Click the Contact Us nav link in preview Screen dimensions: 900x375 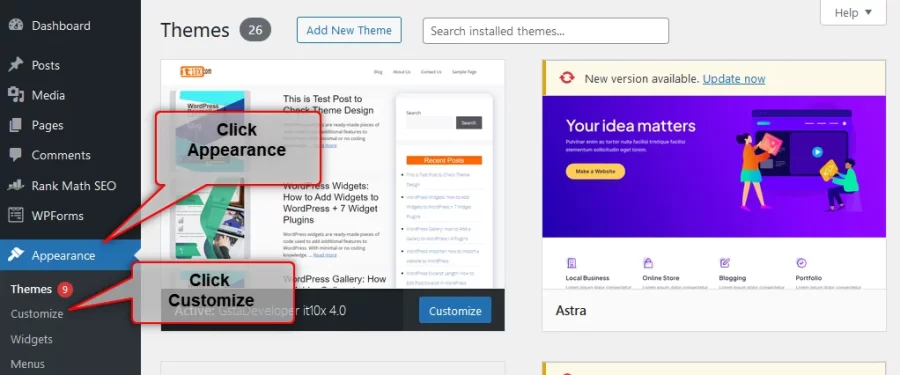(x=431, y=72)
